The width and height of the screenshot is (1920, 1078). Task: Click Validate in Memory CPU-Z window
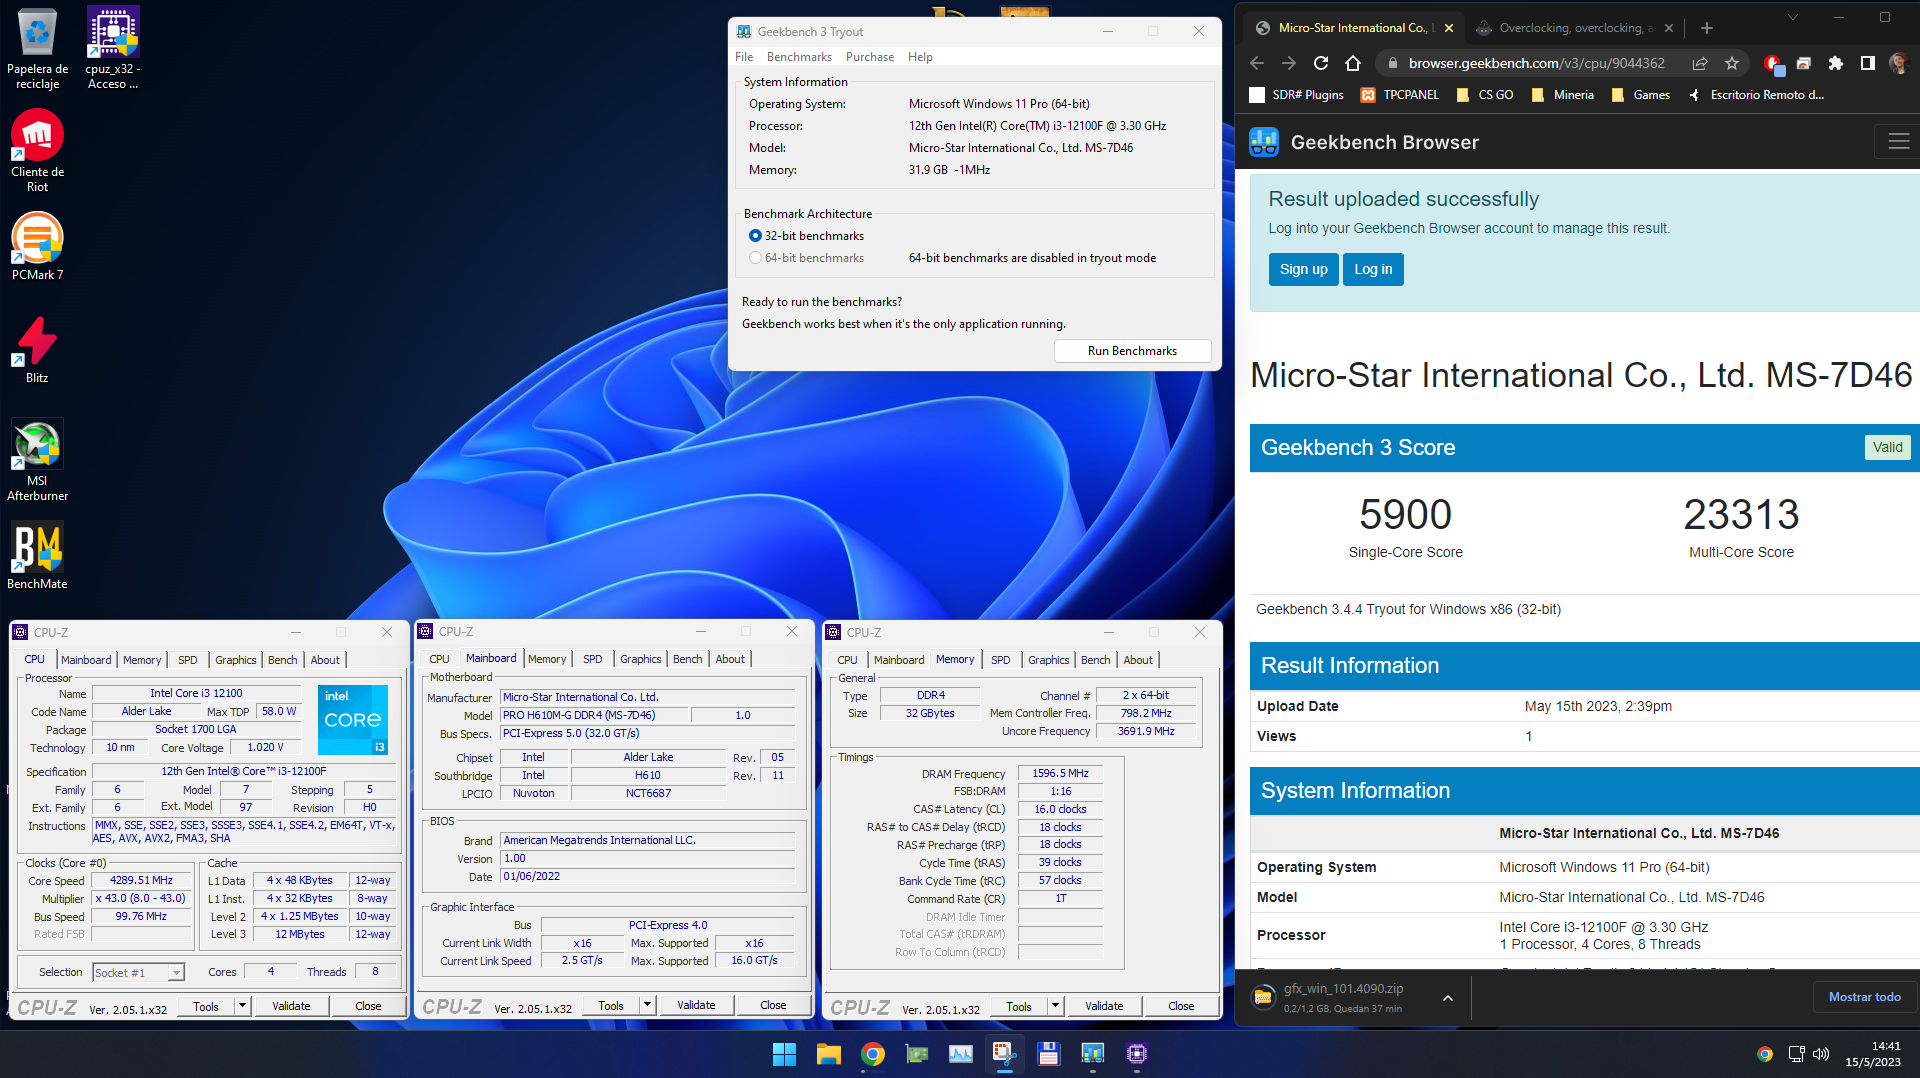(1104, 1006)
